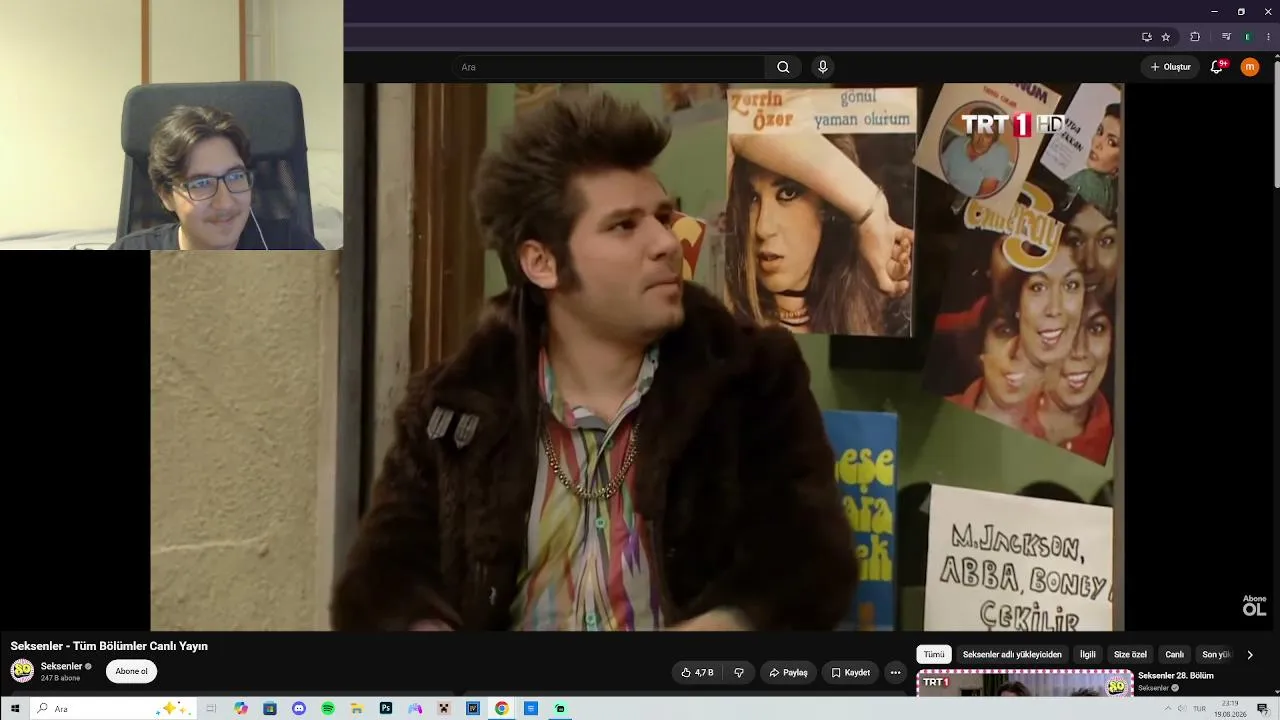Viewport: 1280px width, 720px height.
Task: Select the 'İlgili' filter chip
Action: (x=1088, y=655)
